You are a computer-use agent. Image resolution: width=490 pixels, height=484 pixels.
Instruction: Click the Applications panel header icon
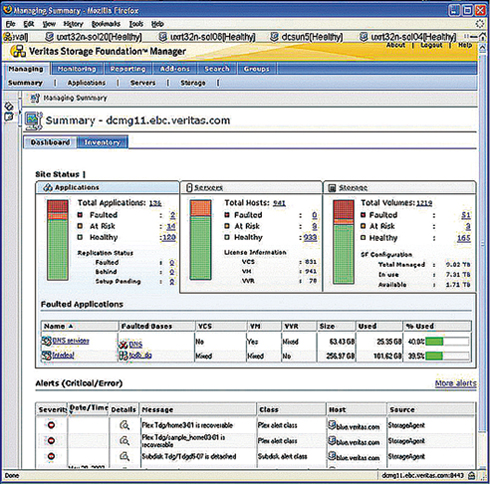tap(48, 188)
